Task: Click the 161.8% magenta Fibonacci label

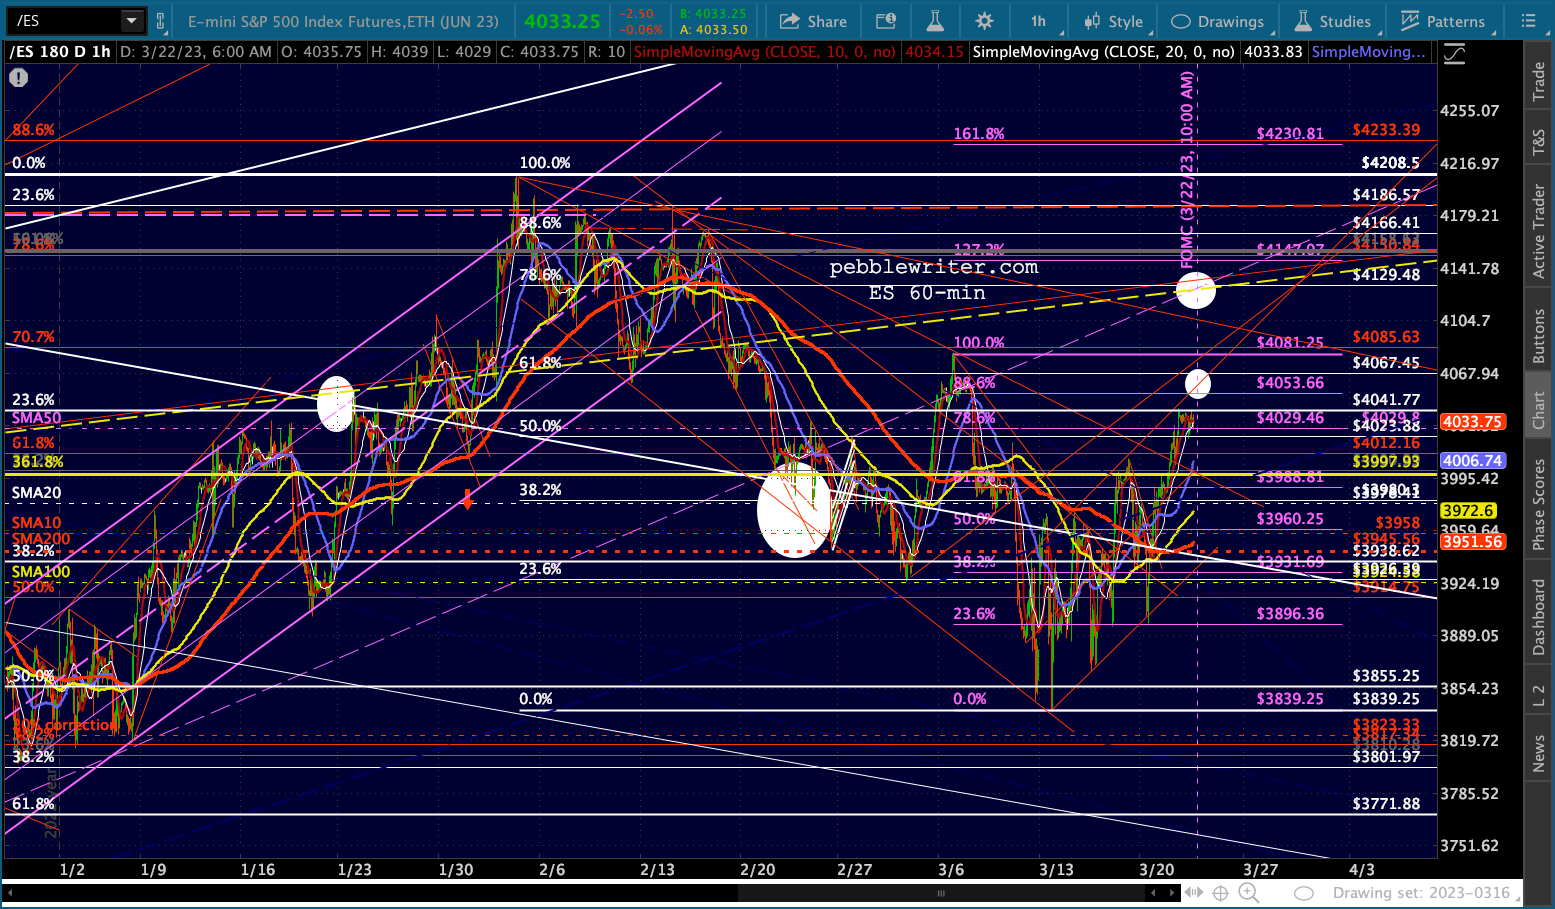Action: (x=979, y=133)
